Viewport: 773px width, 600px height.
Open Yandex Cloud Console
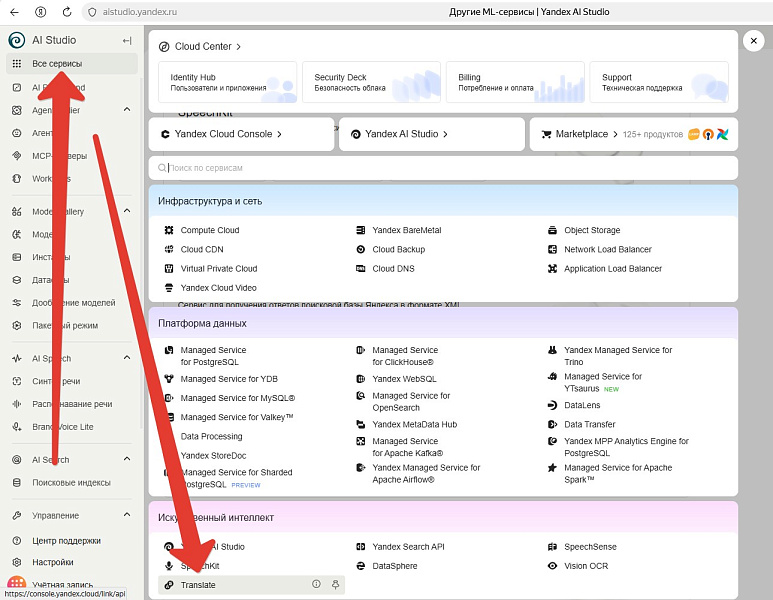pyautogui.click(x=241, y=134)
